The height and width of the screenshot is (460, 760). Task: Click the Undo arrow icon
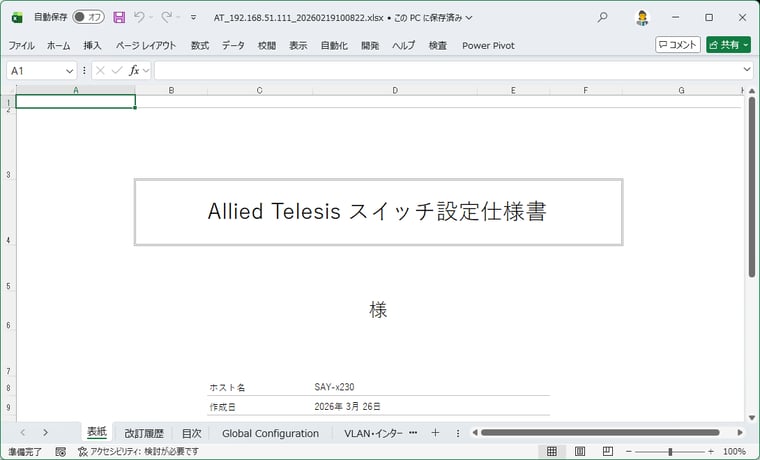click(x=139, y=17)
